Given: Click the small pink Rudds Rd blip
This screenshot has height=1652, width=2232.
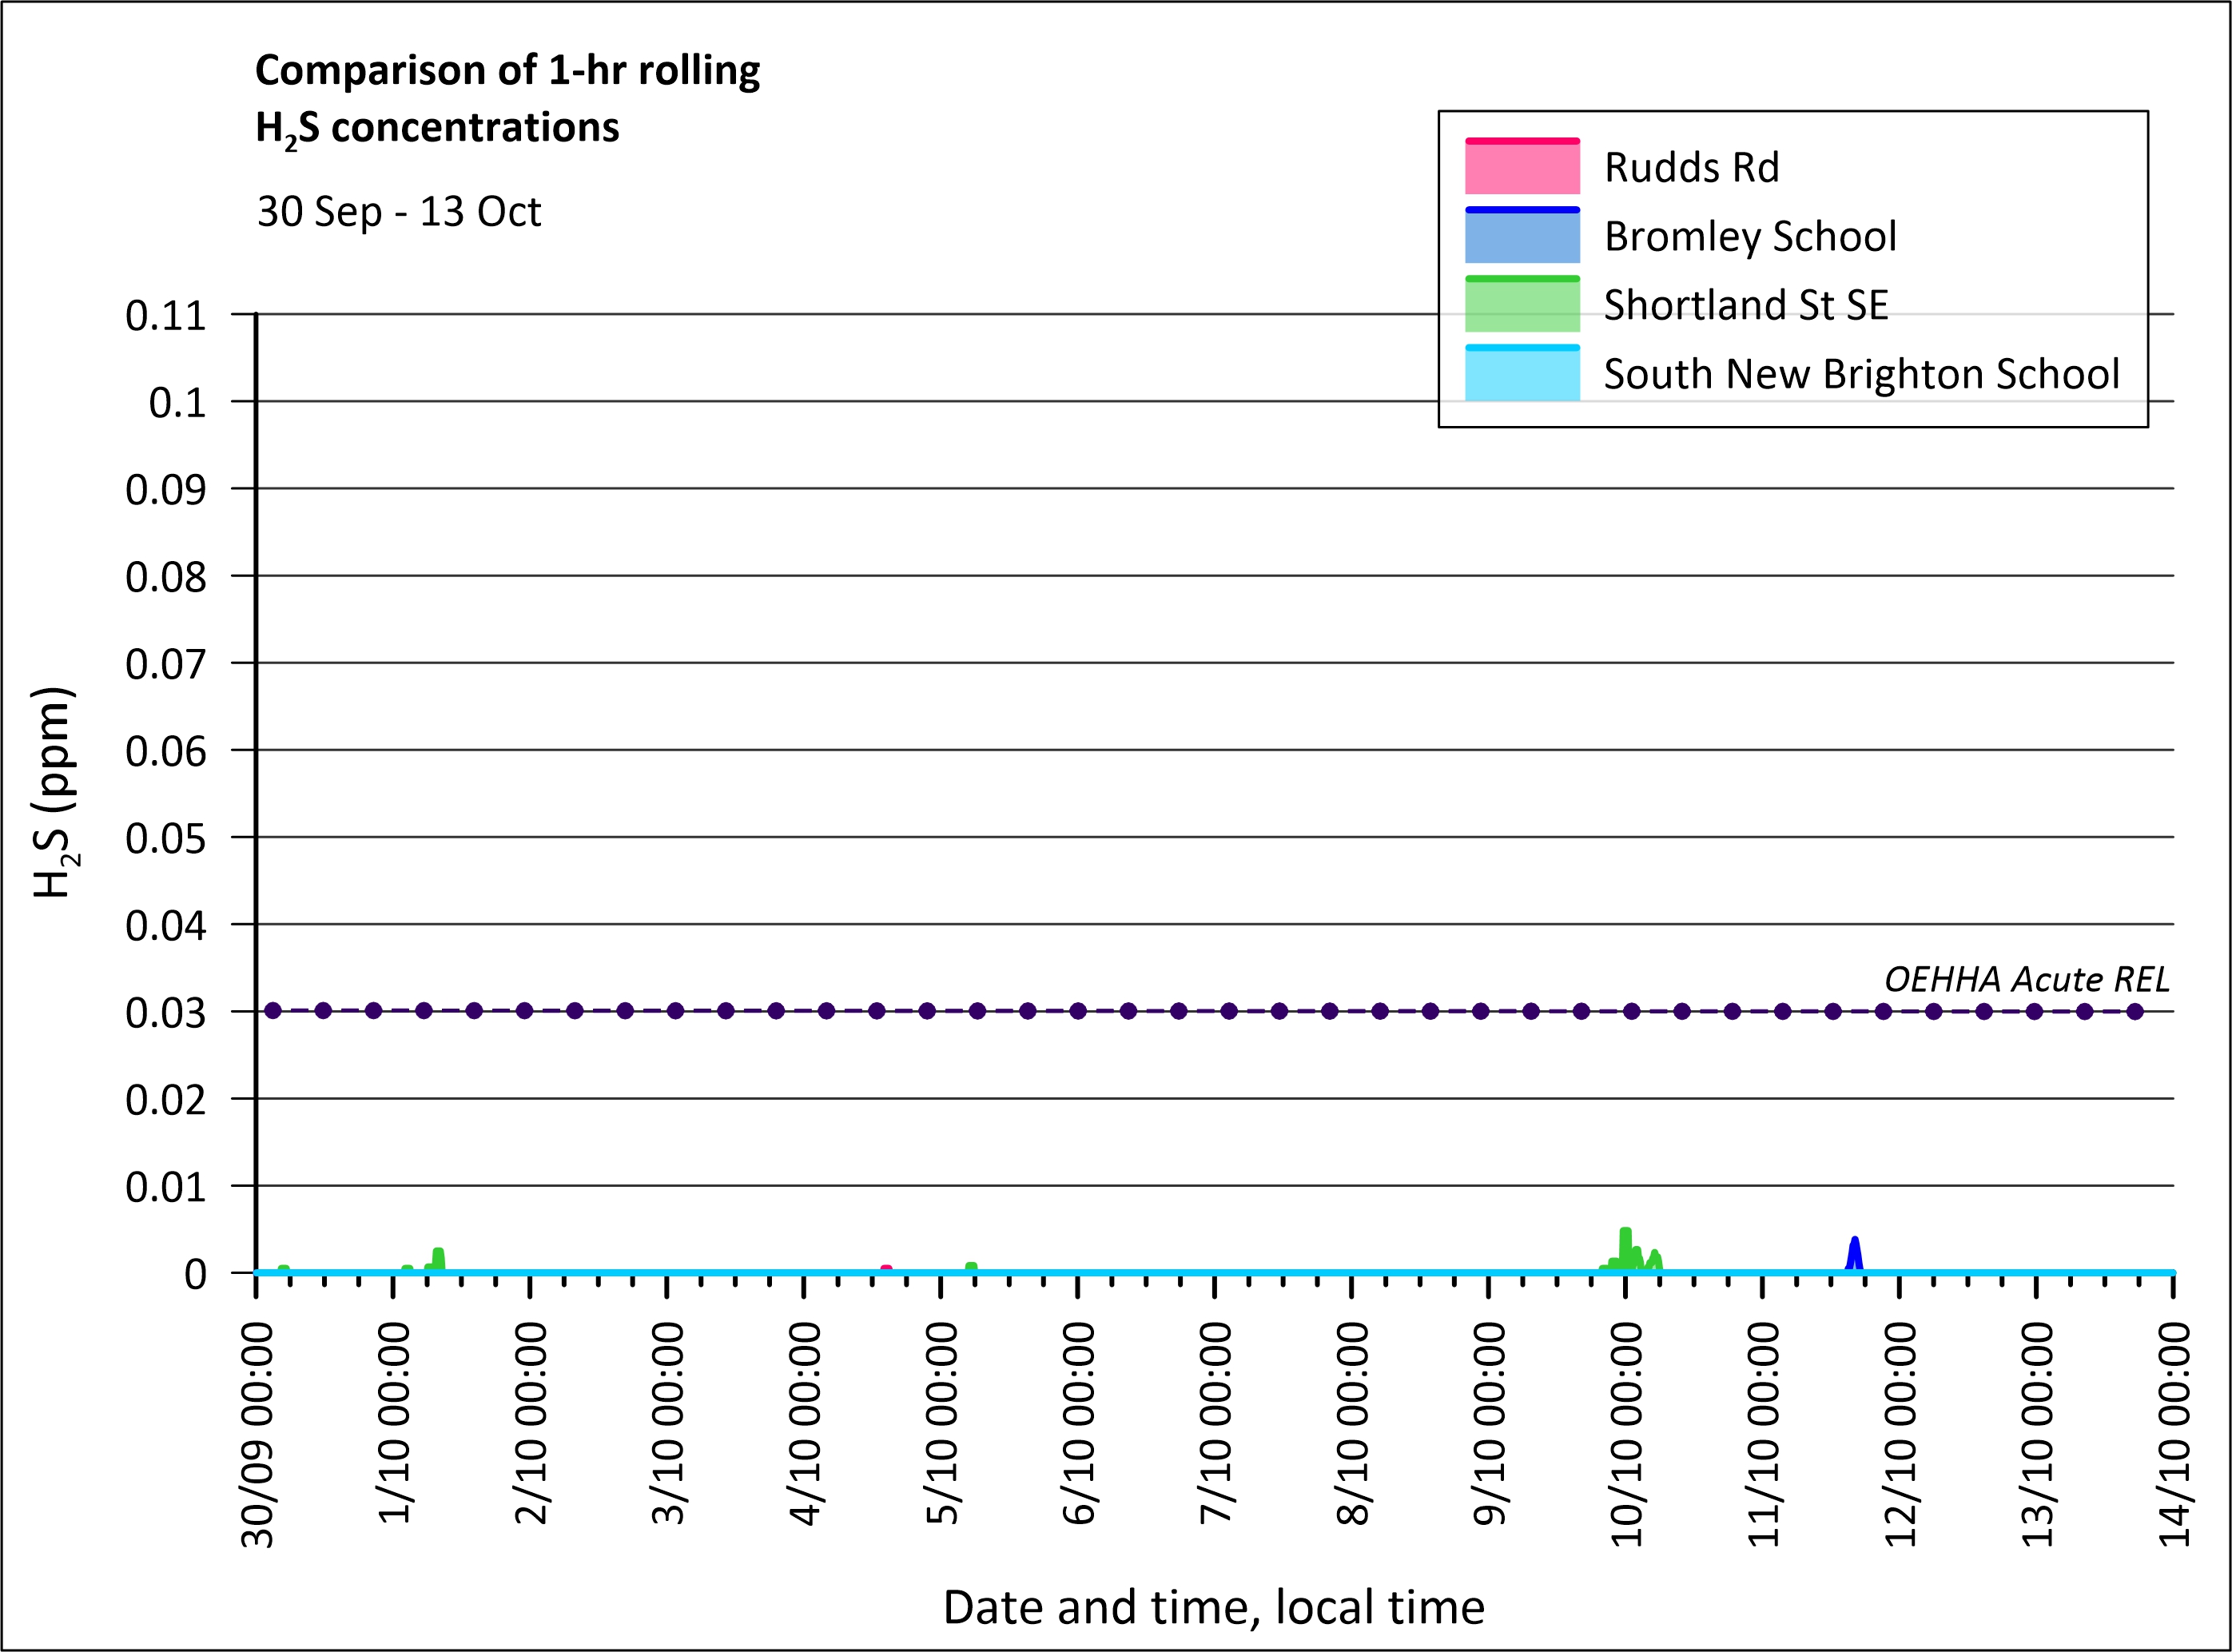Looking at the screenshot, I should 886,1268.
